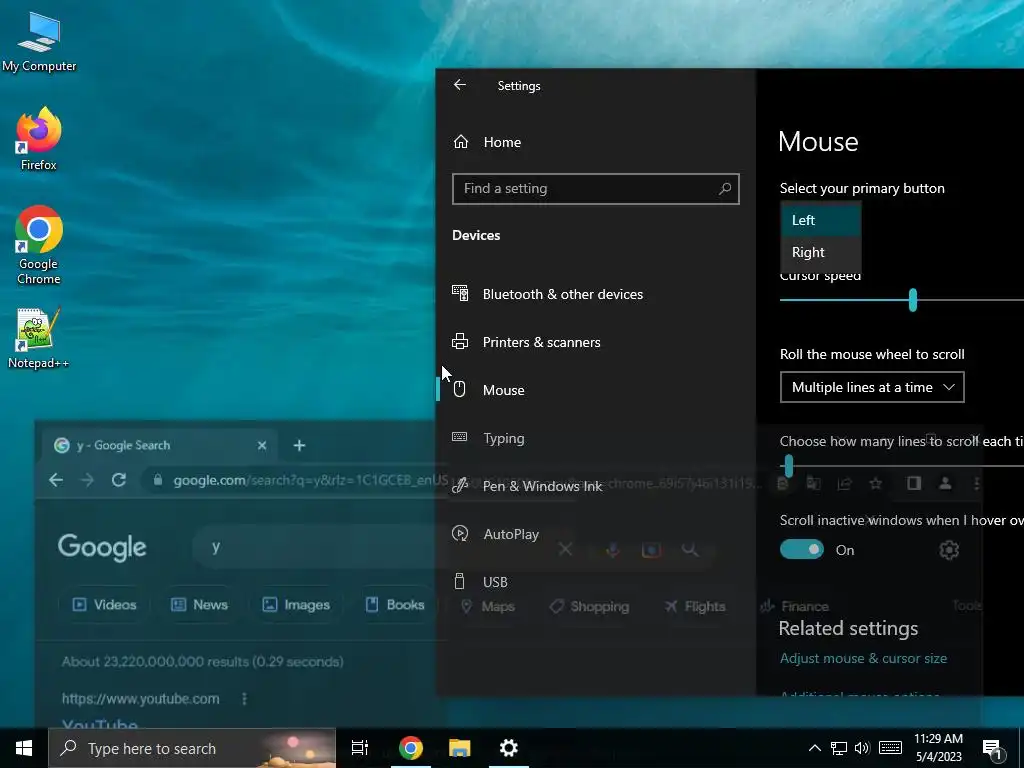Select the Firefox desktop shortcut

point(39,139)
